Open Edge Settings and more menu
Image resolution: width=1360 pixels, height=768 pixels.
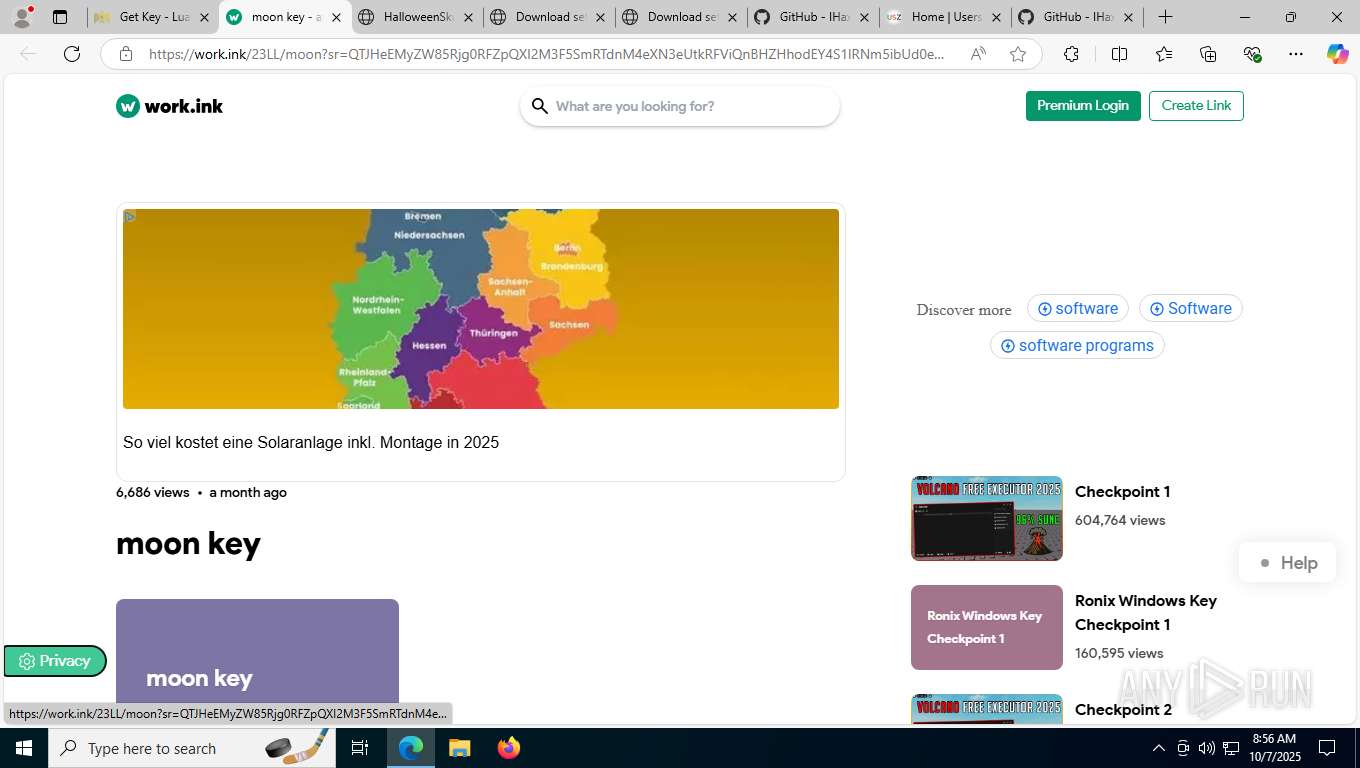click(1296, 54)
